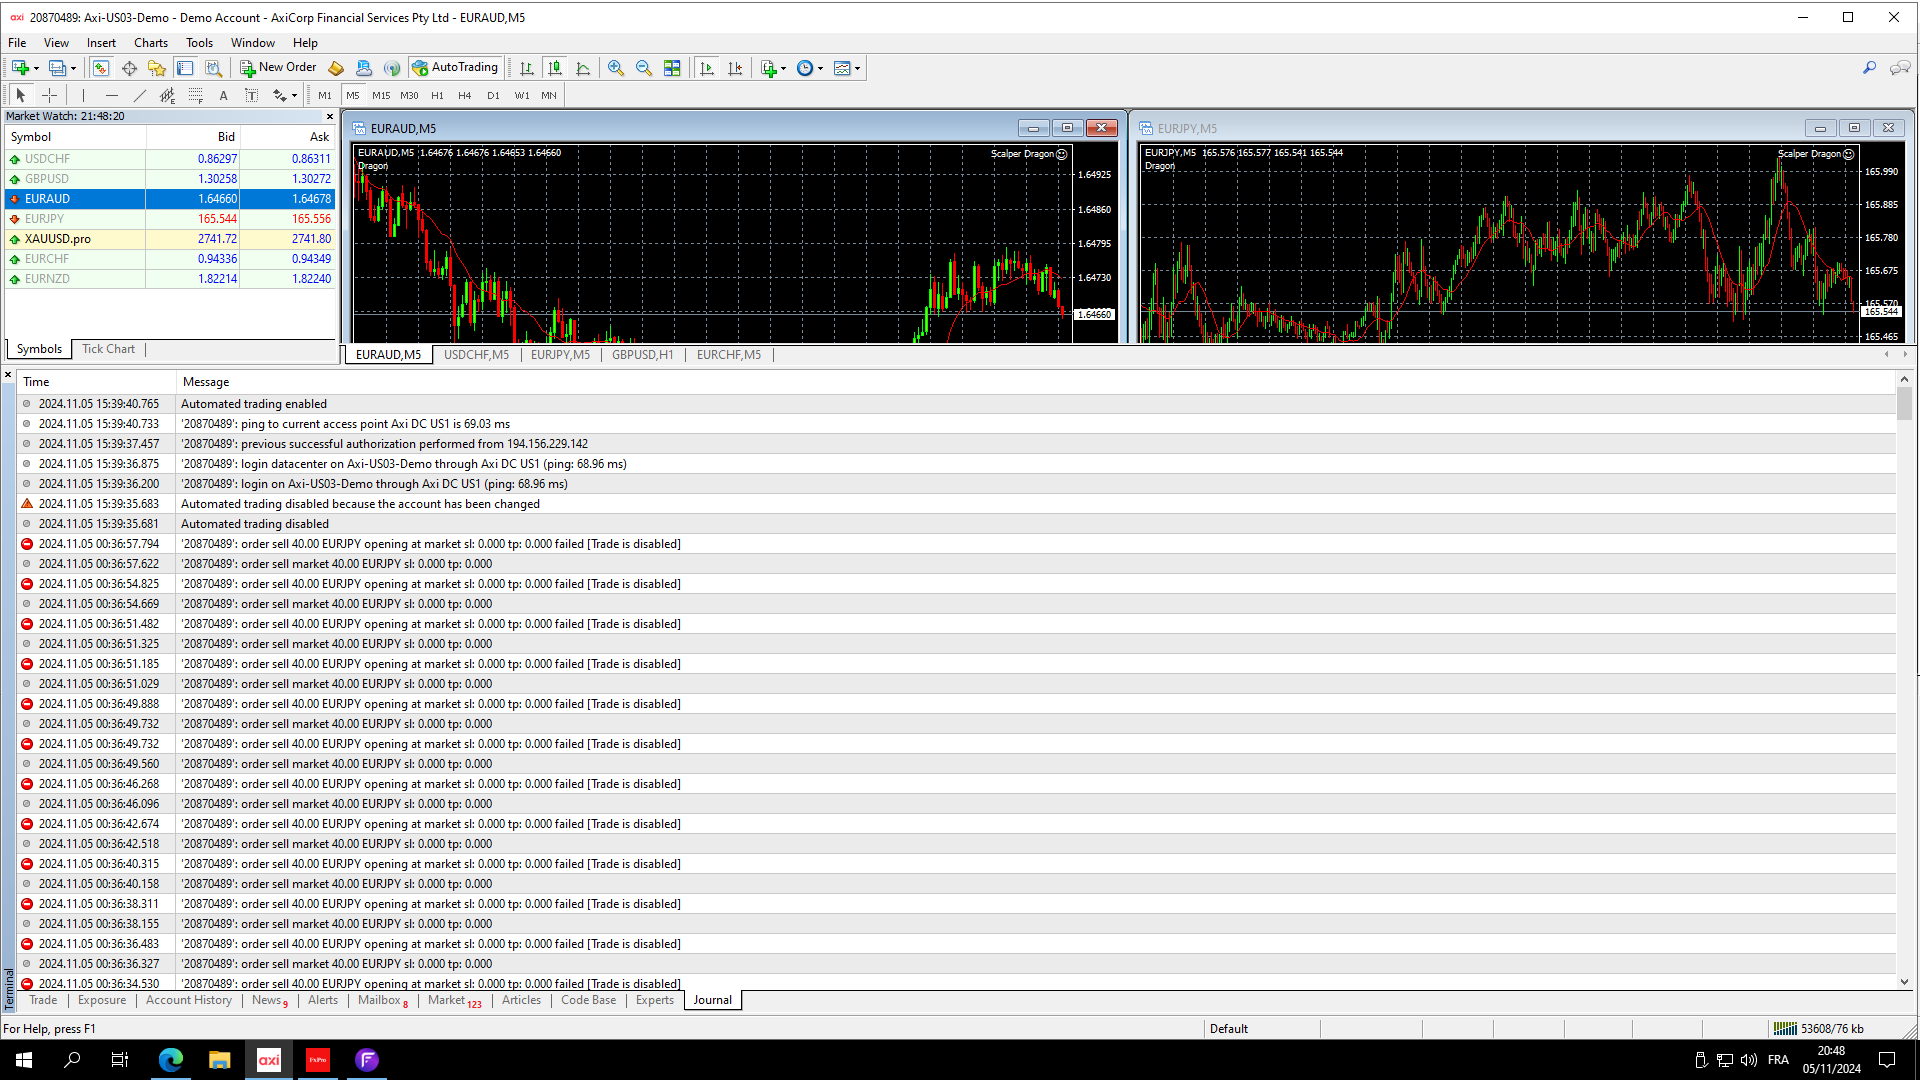Switch chart to line chart type
Viewport: 1920px width, 1080px height.
[583, 68]
